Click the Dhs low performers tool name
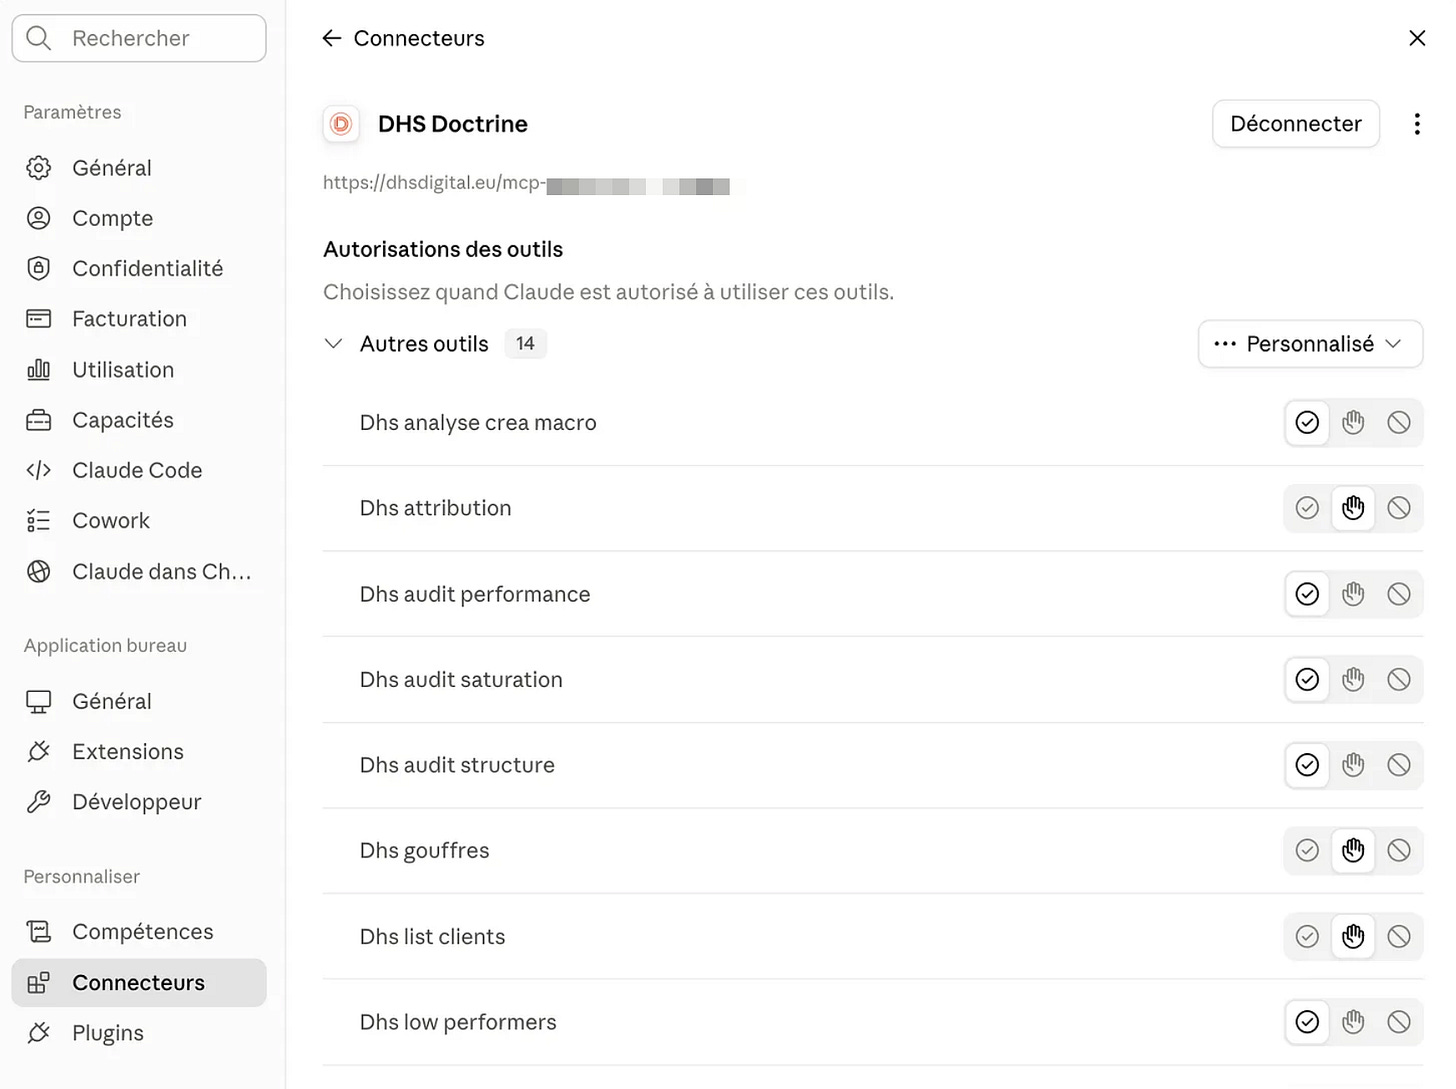The image size is (1456, 1089). coord(458,1022)
